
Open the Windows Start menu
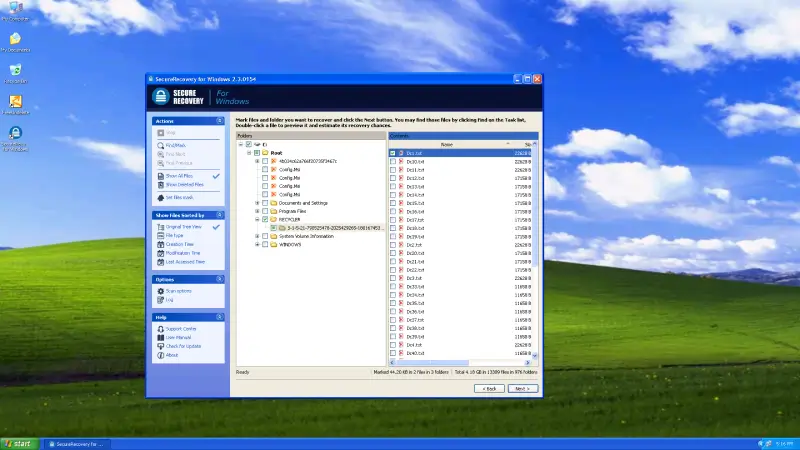pyautogui.click(x=19, y=444)
